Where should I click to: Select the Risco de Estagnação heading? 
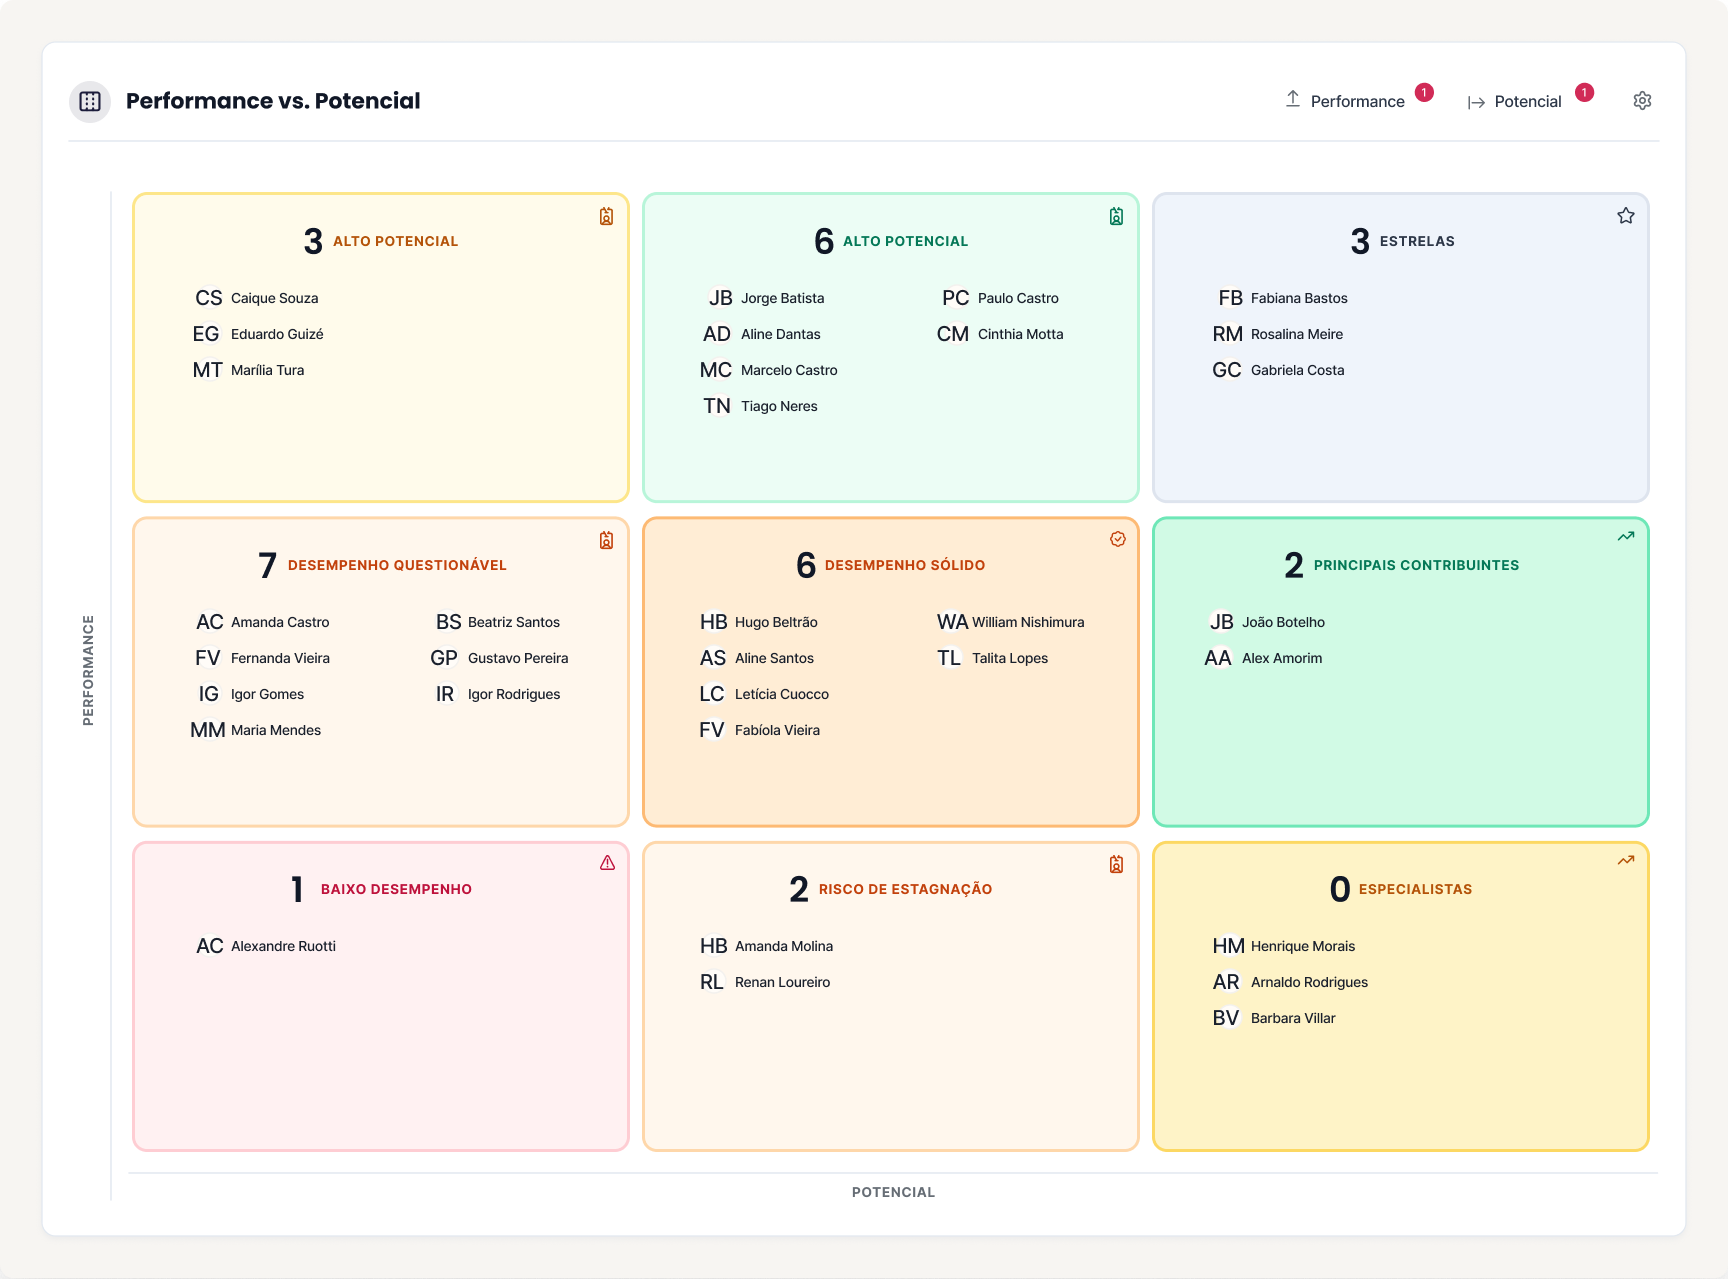pyautogui.click(x=905, y=889)
